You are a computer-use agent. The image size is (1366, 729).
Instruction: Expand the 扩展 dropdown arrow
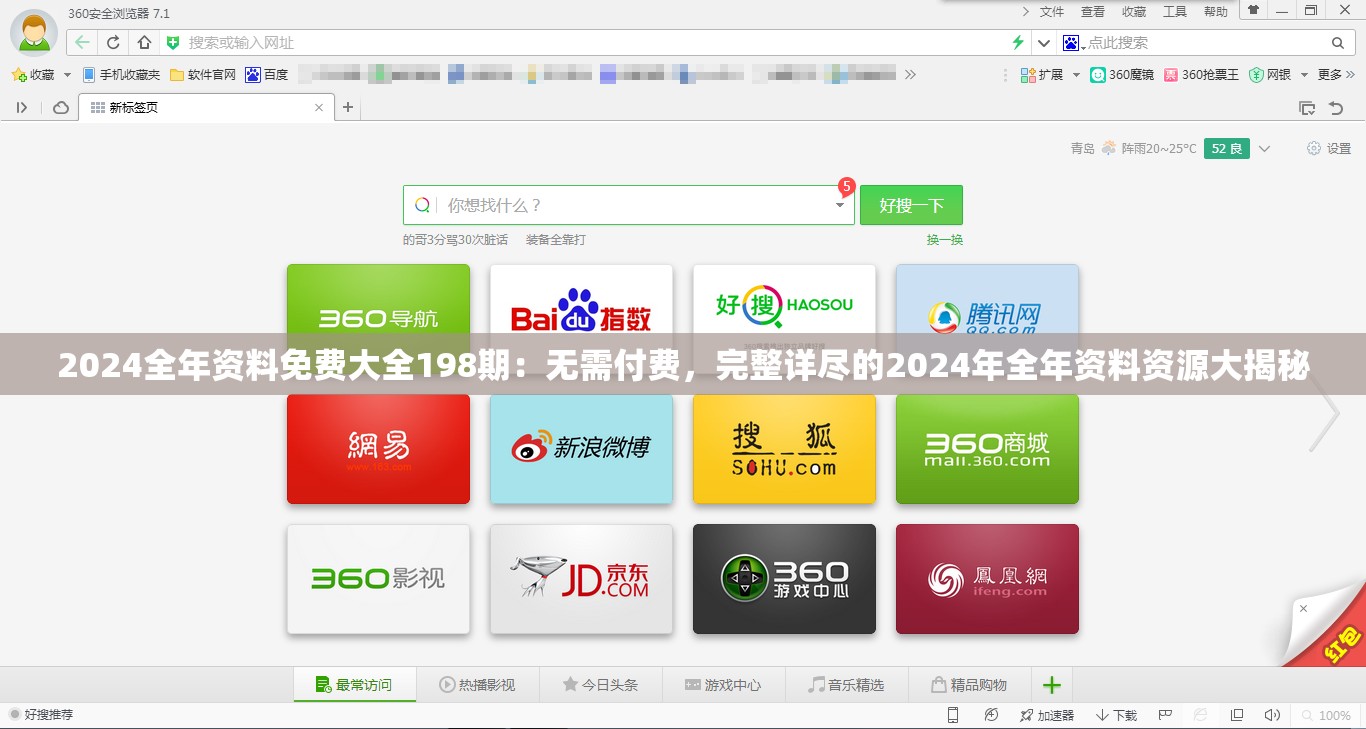(1076, 75)
